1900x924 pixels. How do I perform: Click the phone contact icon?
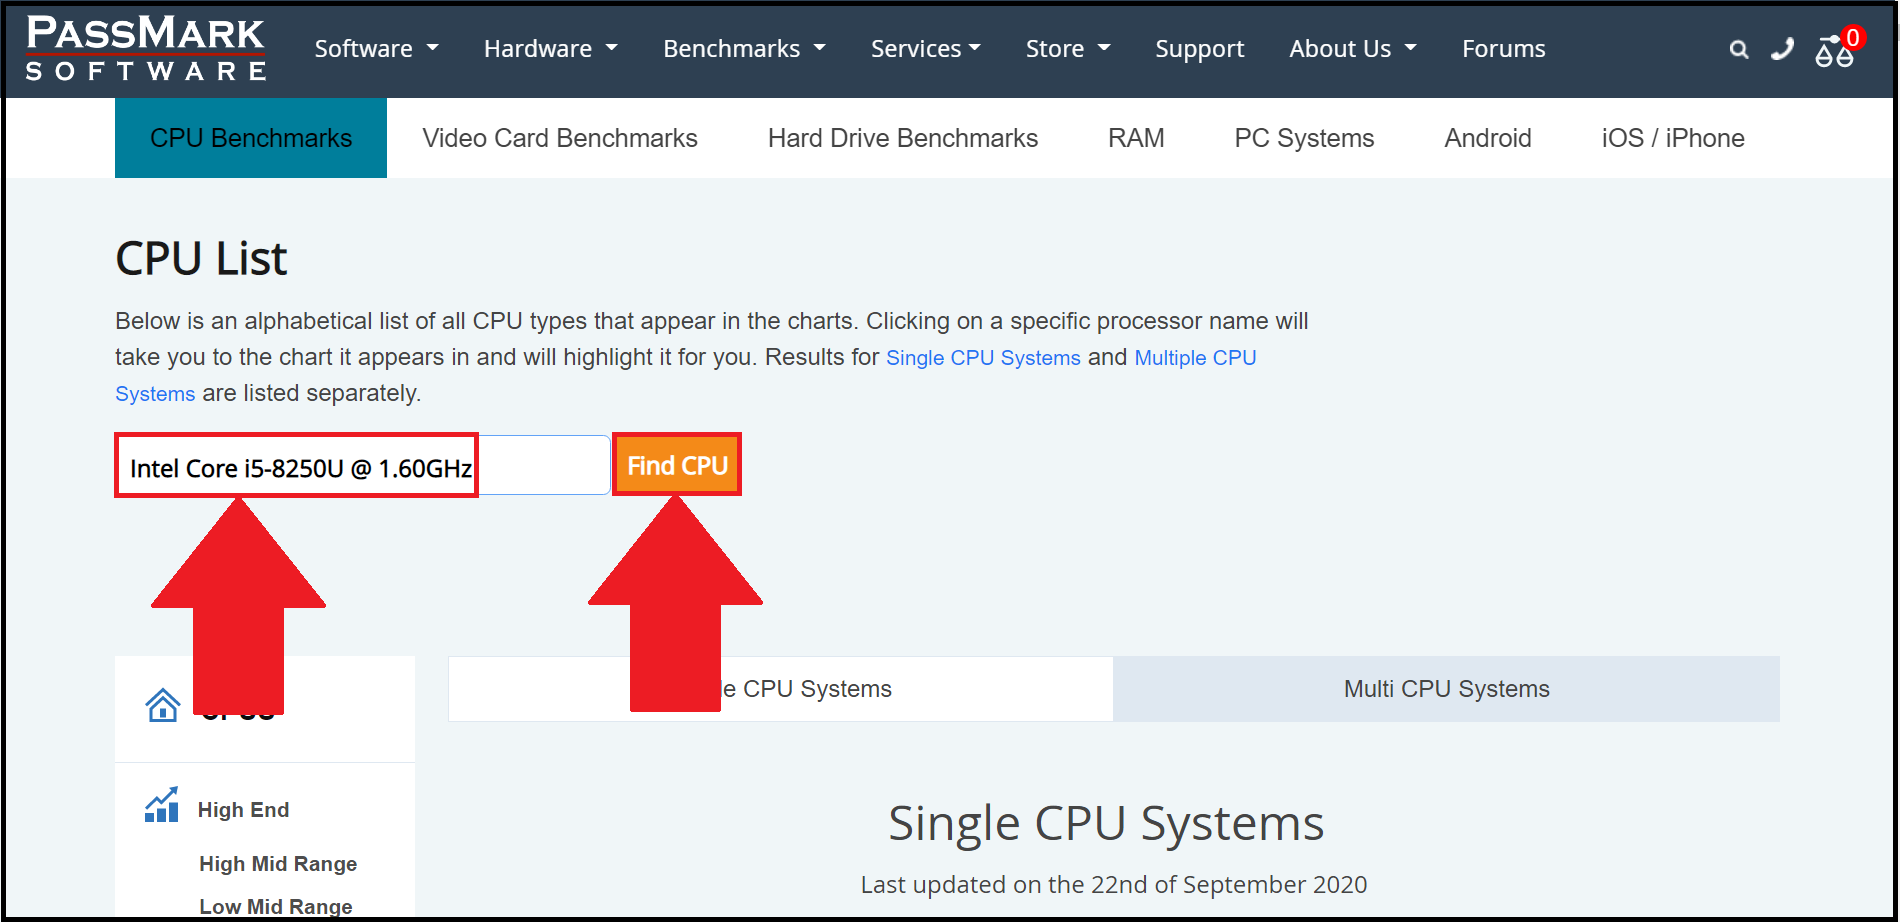[1782, 49]
